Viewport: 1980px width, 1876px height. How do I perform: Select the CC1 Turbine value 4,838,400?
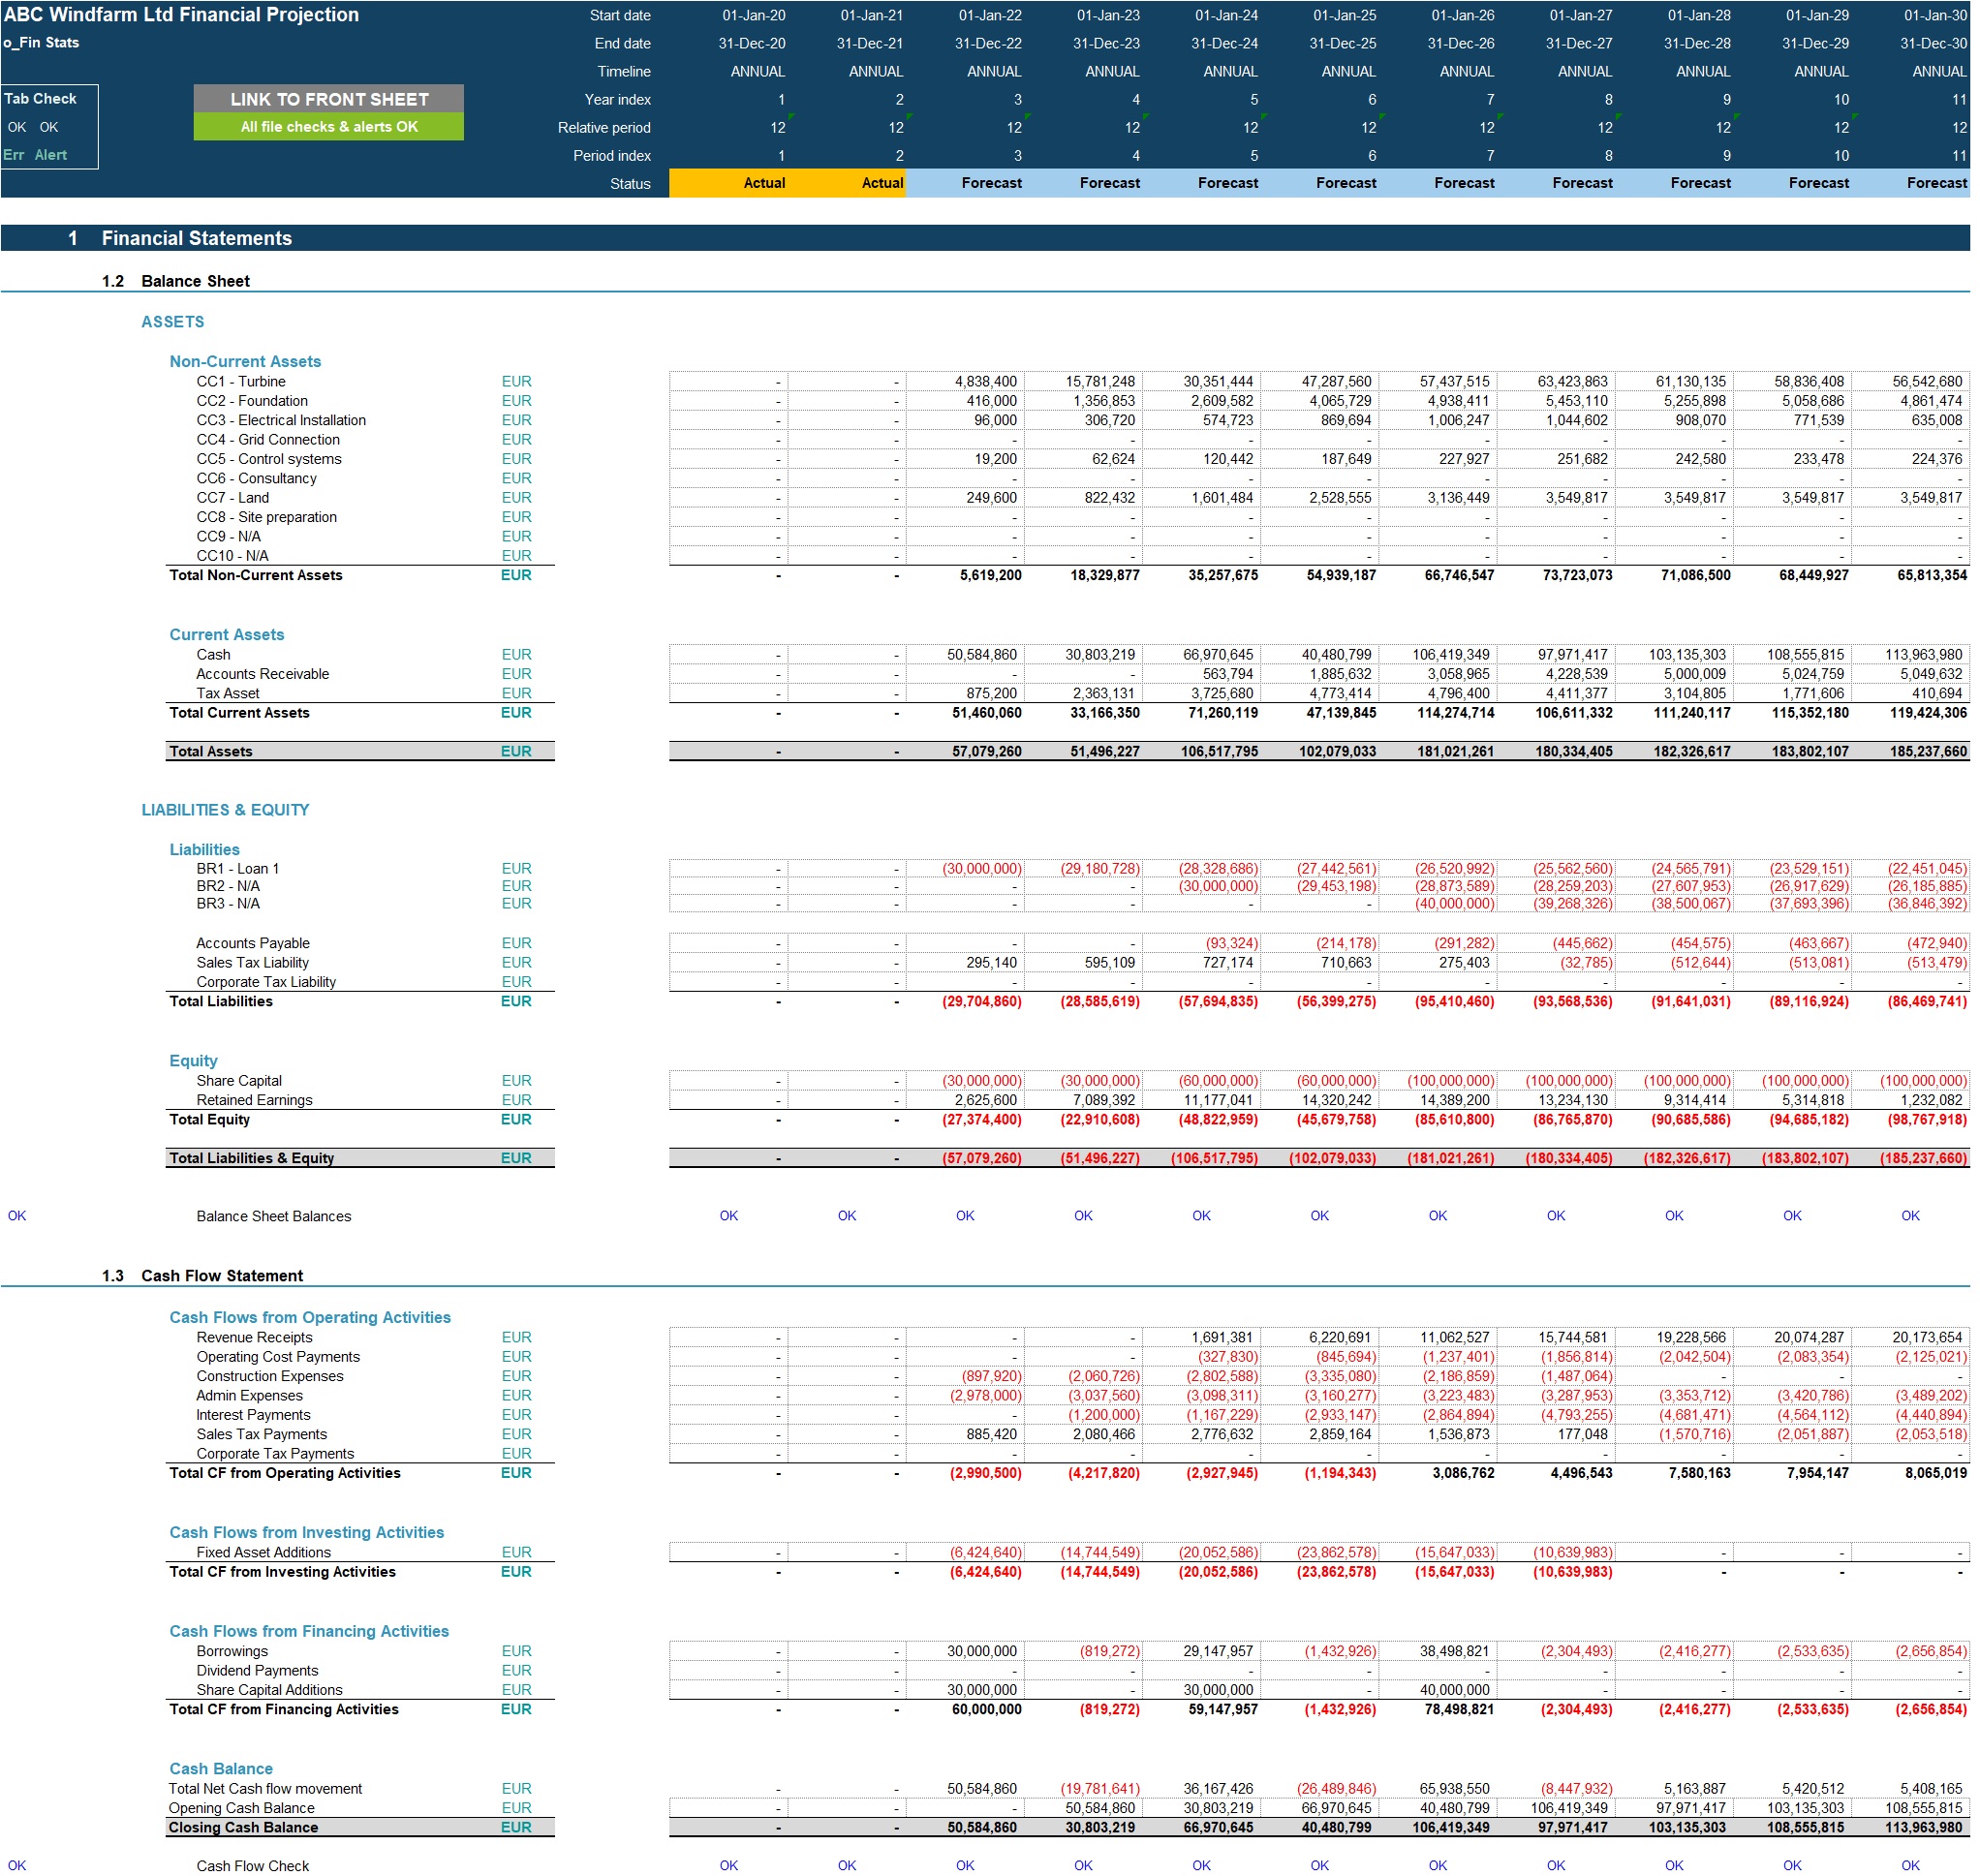tap(986, 382)
